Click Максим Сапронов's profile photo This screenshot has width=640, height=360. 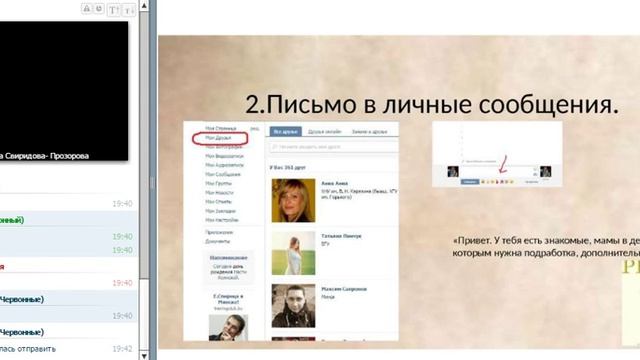click(x=293, y=306)
